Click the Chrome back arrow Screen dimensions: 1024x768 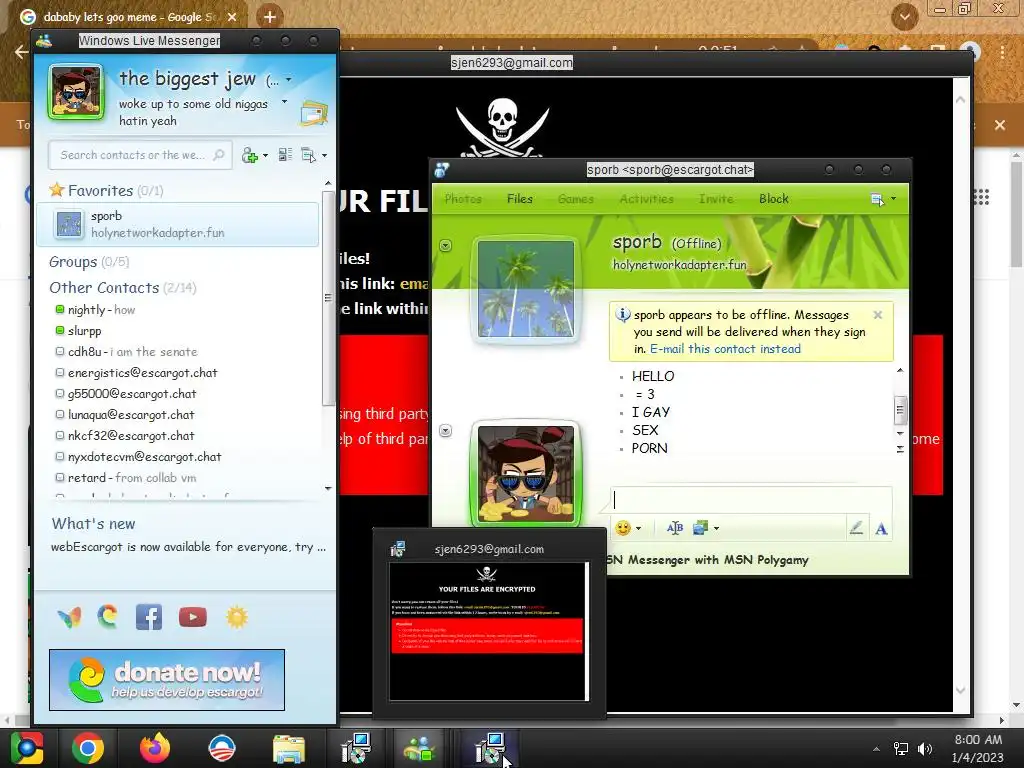[21, 52]
